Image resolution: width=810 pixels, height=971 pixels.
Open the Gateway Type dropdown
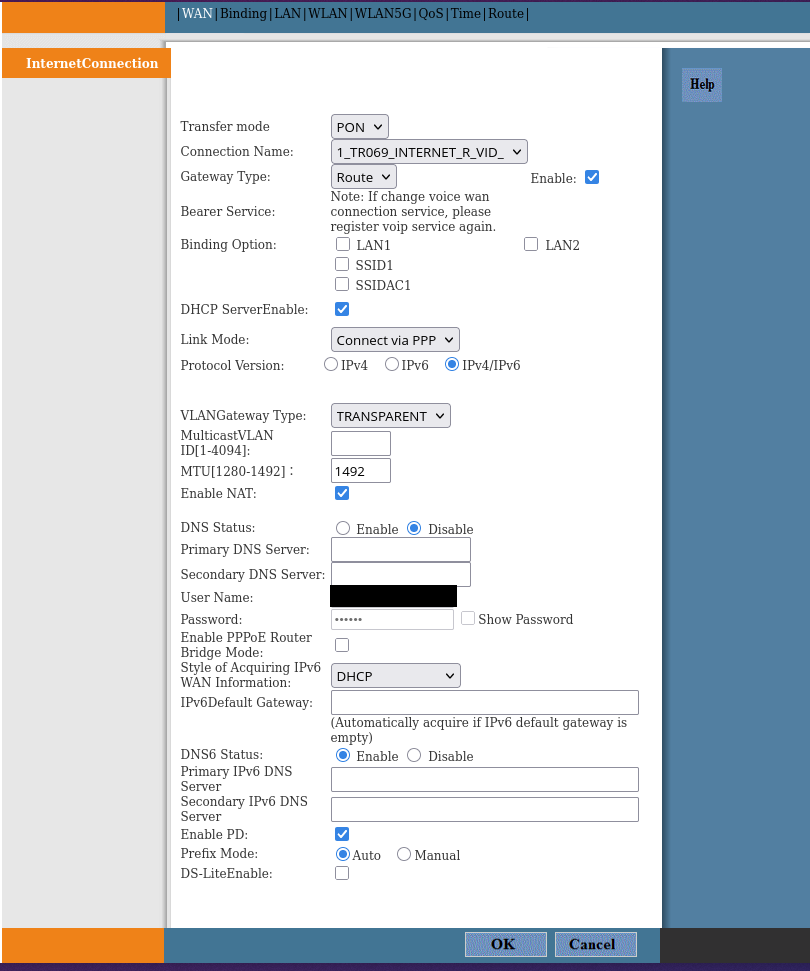point(362,176)
